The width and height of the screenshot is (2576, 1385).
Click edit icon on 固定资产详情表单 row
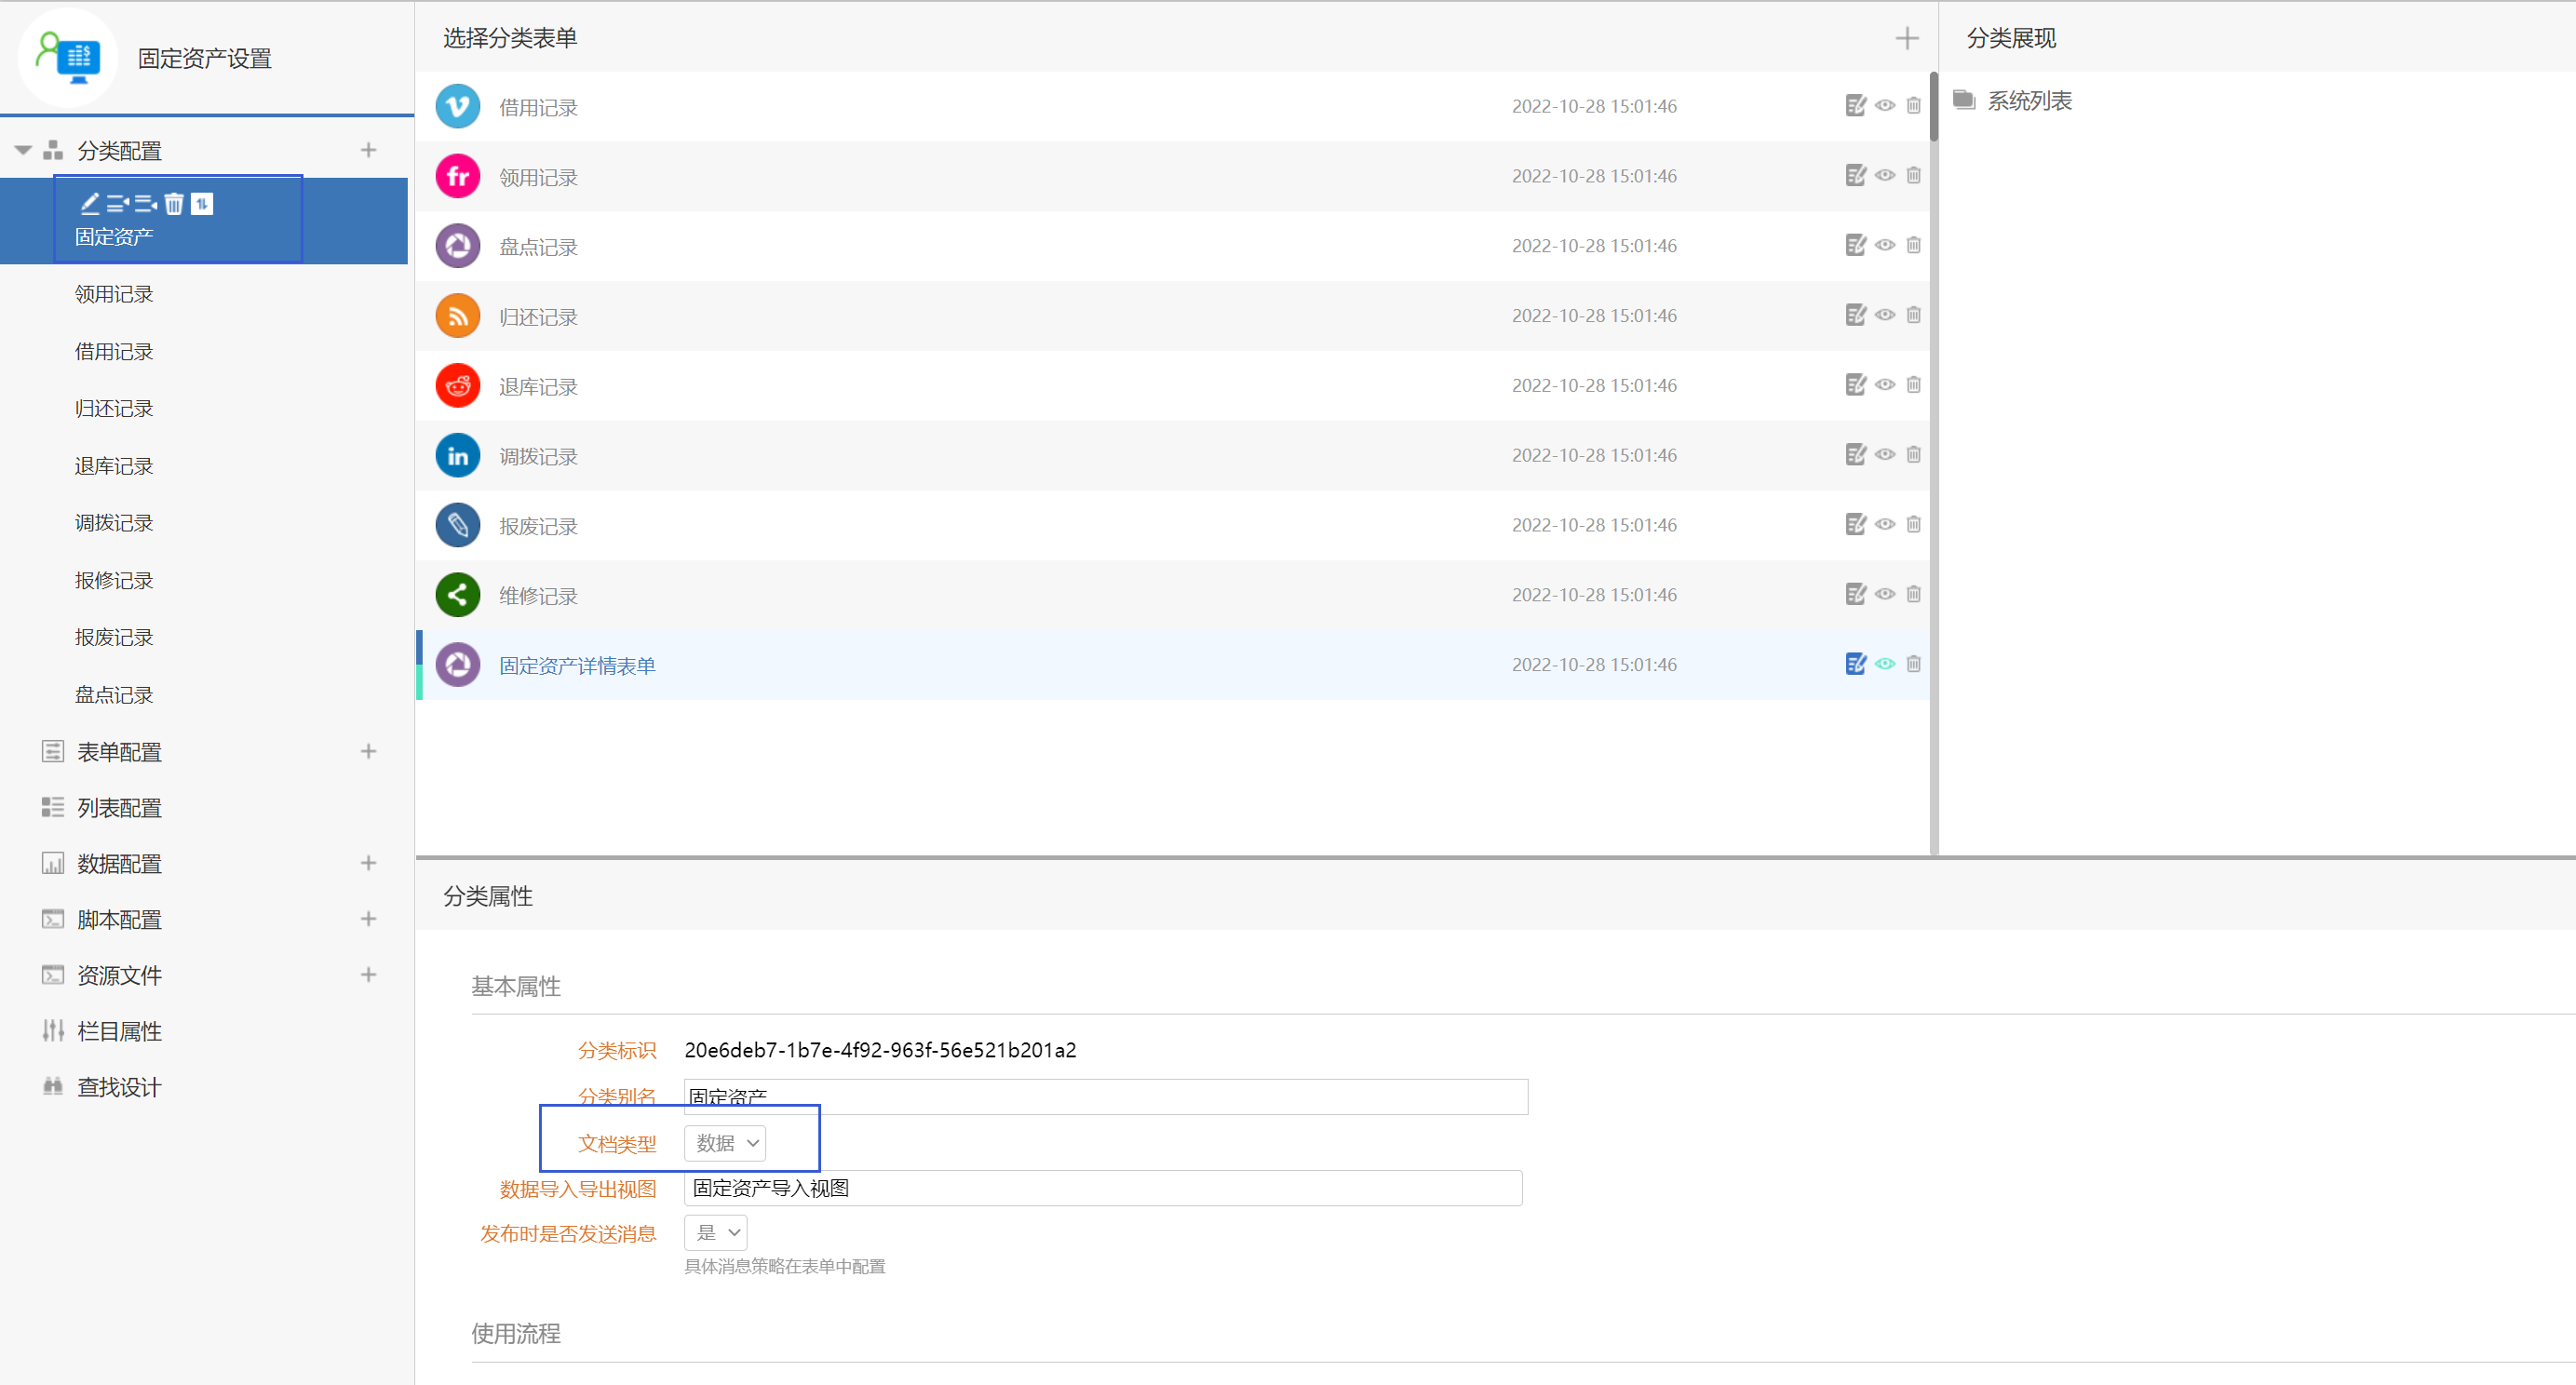(1855, 664)
